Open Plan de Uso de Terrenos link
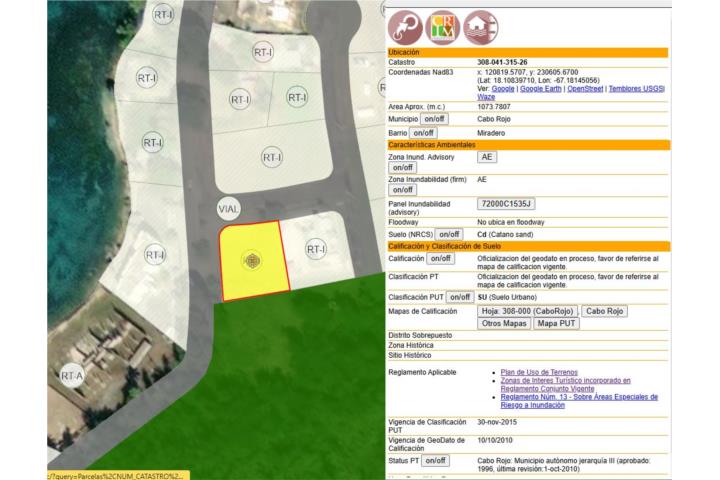The height and width of the screenshot is (480, 720). (x=538, y=372)
